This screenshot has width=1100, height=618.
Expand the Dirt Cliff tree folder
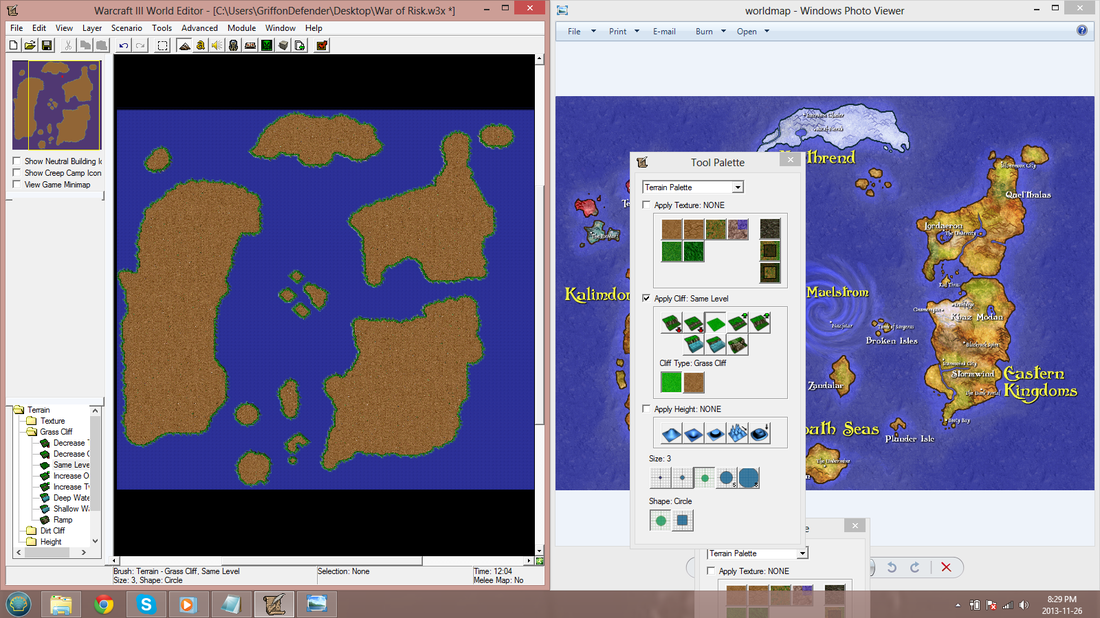pos(31,530)
